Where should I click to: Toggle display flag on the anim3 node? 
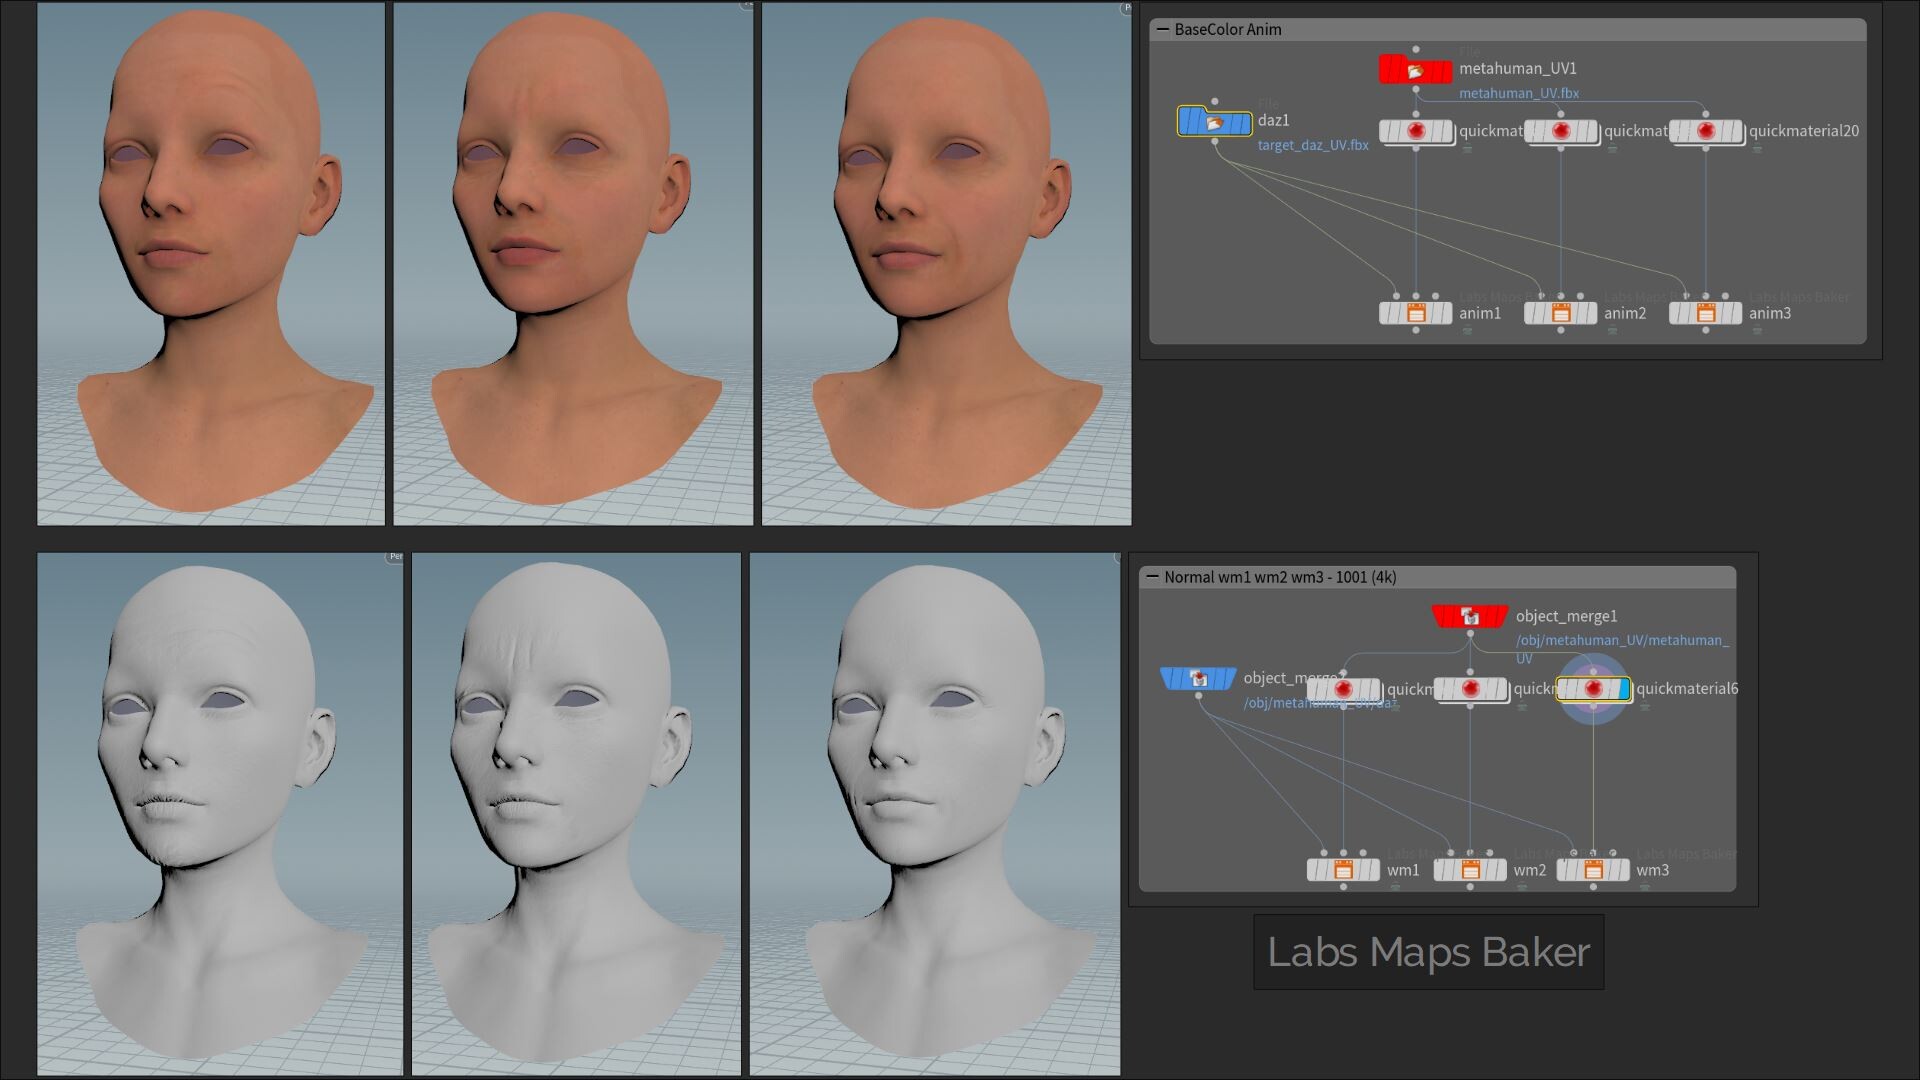[x=1736, y=313]
